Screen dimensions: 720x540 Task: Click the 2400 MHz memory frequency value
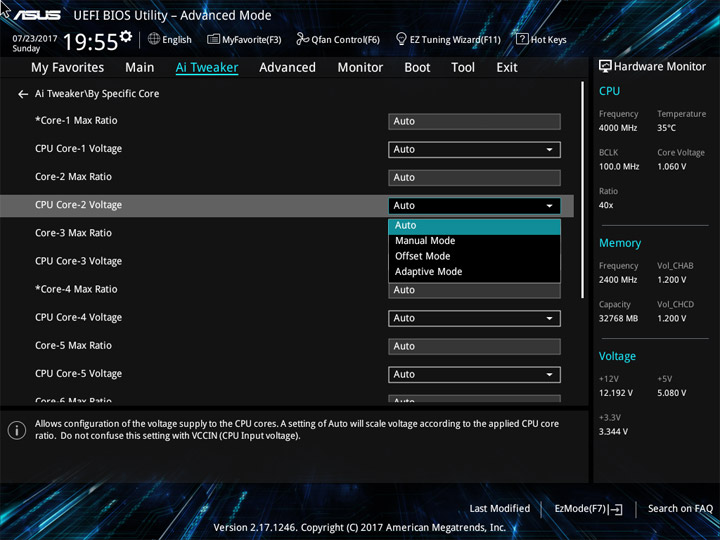[x=618, y=280]
